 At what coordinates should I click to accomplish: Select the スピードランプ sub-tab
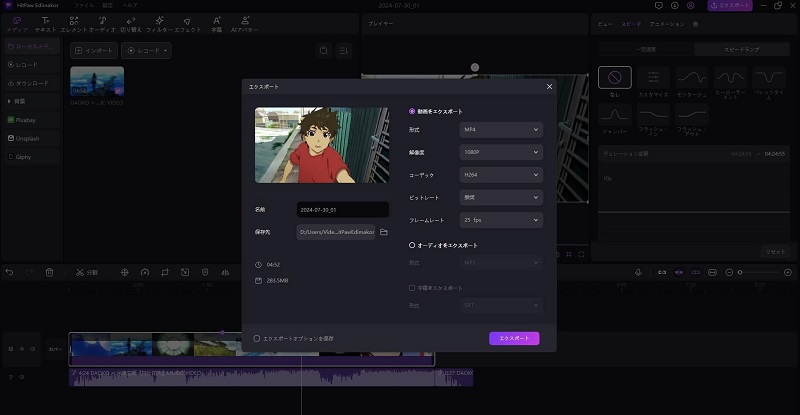[741, 50]
